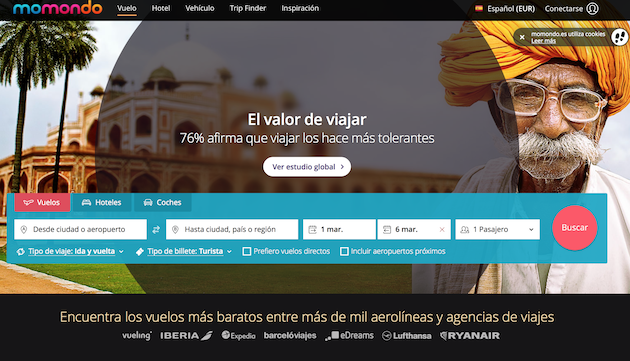
Task: Select Hotel in top navigation
Action: coord(161,8)
